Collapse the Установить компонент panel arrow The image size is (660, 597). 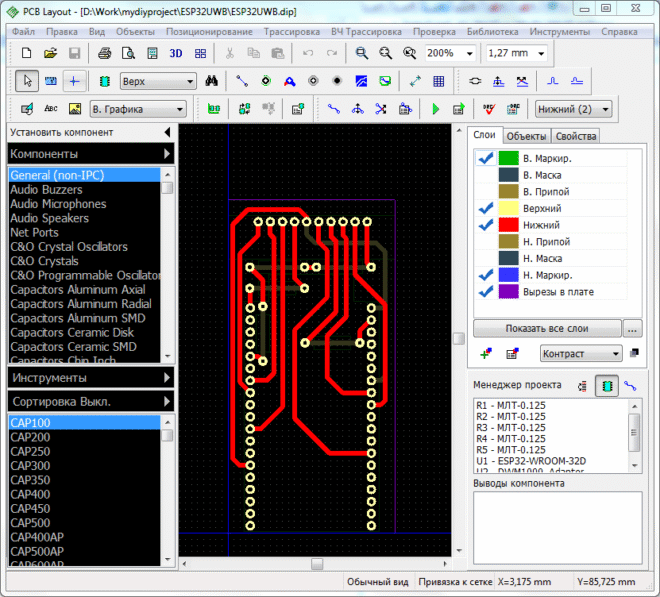coord(168,132)
